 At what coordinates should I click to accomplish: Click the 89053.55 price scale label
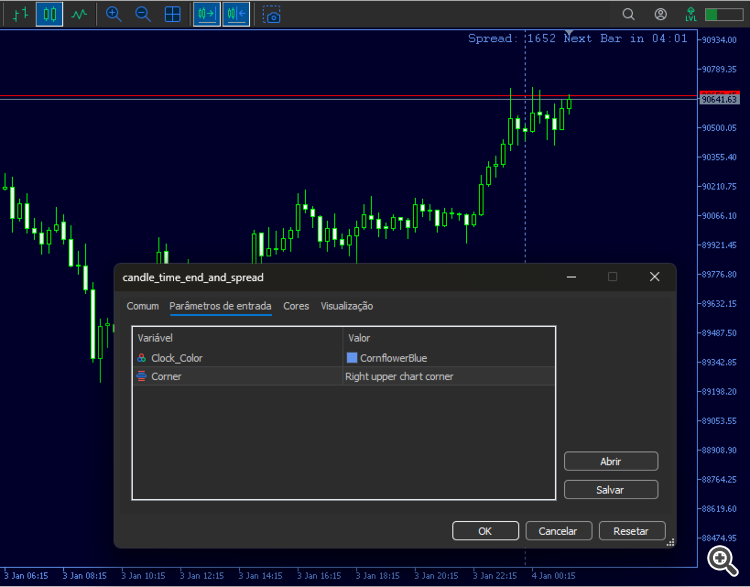[719, 421]
